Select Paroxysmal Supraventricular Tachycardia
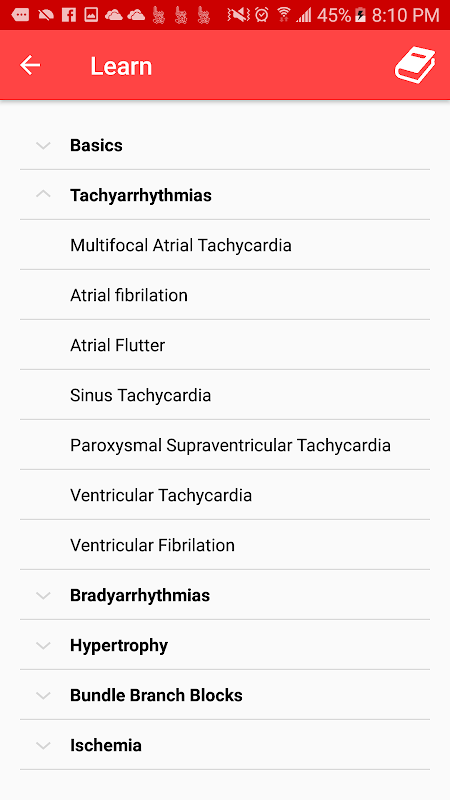 tap(225, 445)
